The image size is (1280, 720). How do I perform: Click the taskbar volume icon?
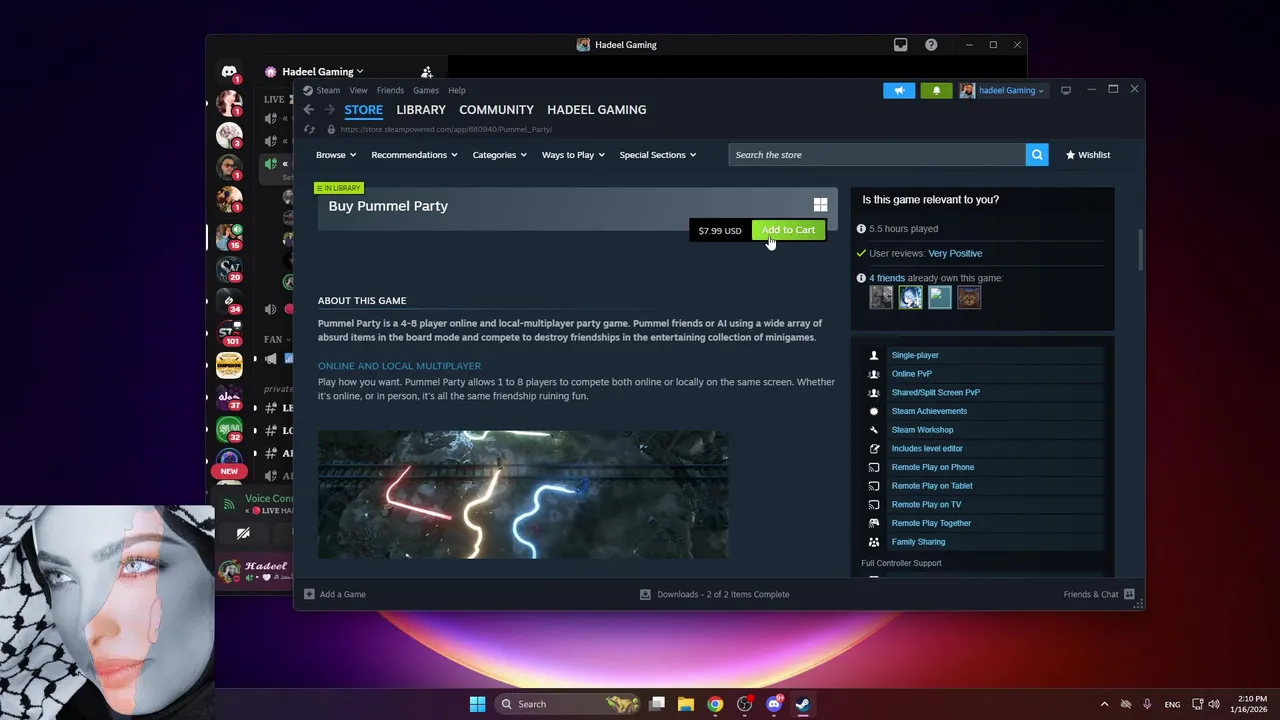coord(1214,704)
